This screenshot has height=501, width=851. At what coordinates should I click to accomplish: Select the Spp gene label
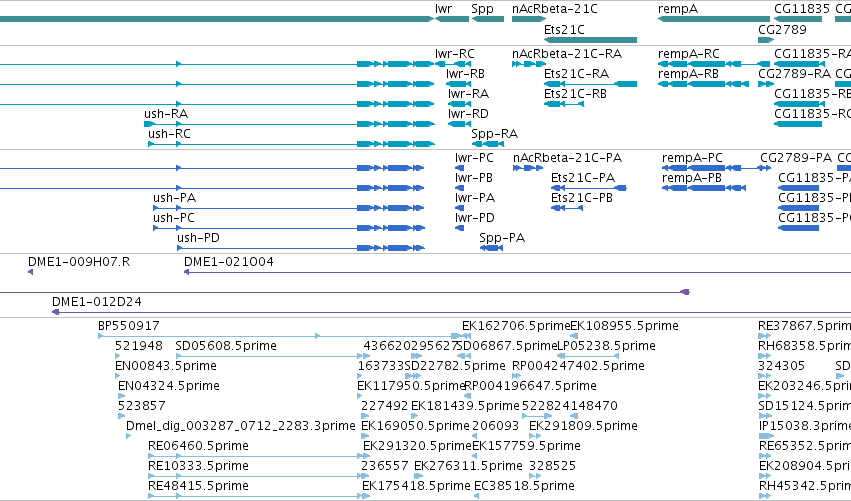pos(482,9)
